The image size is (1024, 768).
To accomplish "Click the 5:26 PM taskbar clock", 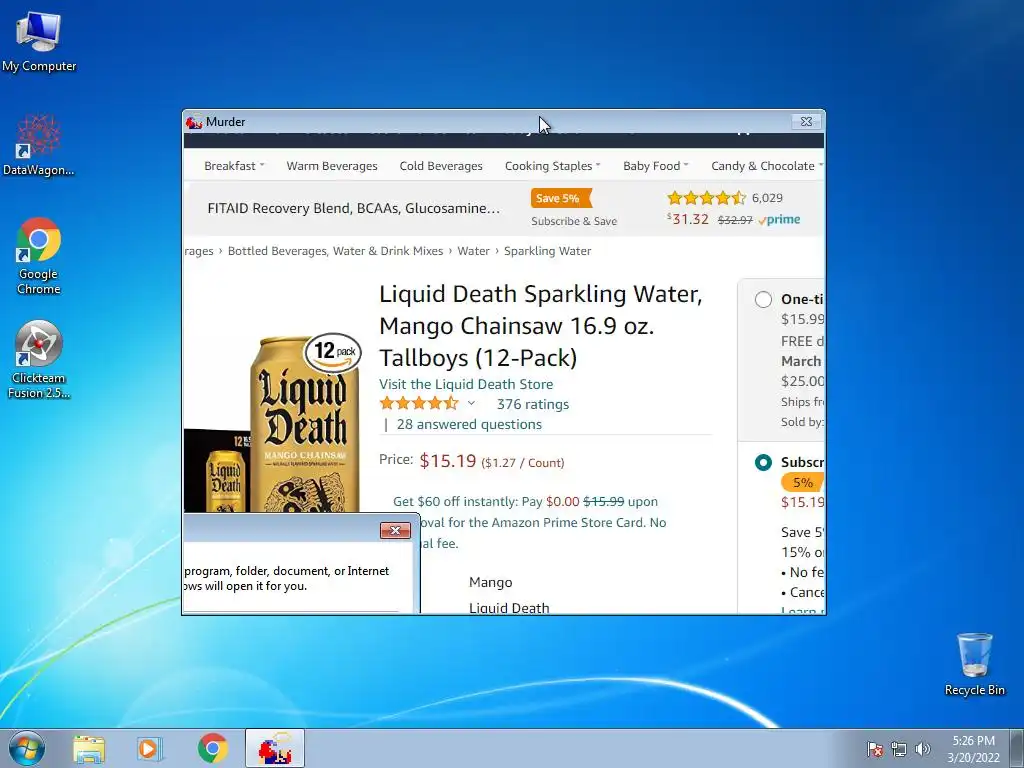I will click(x=973, y=749).
